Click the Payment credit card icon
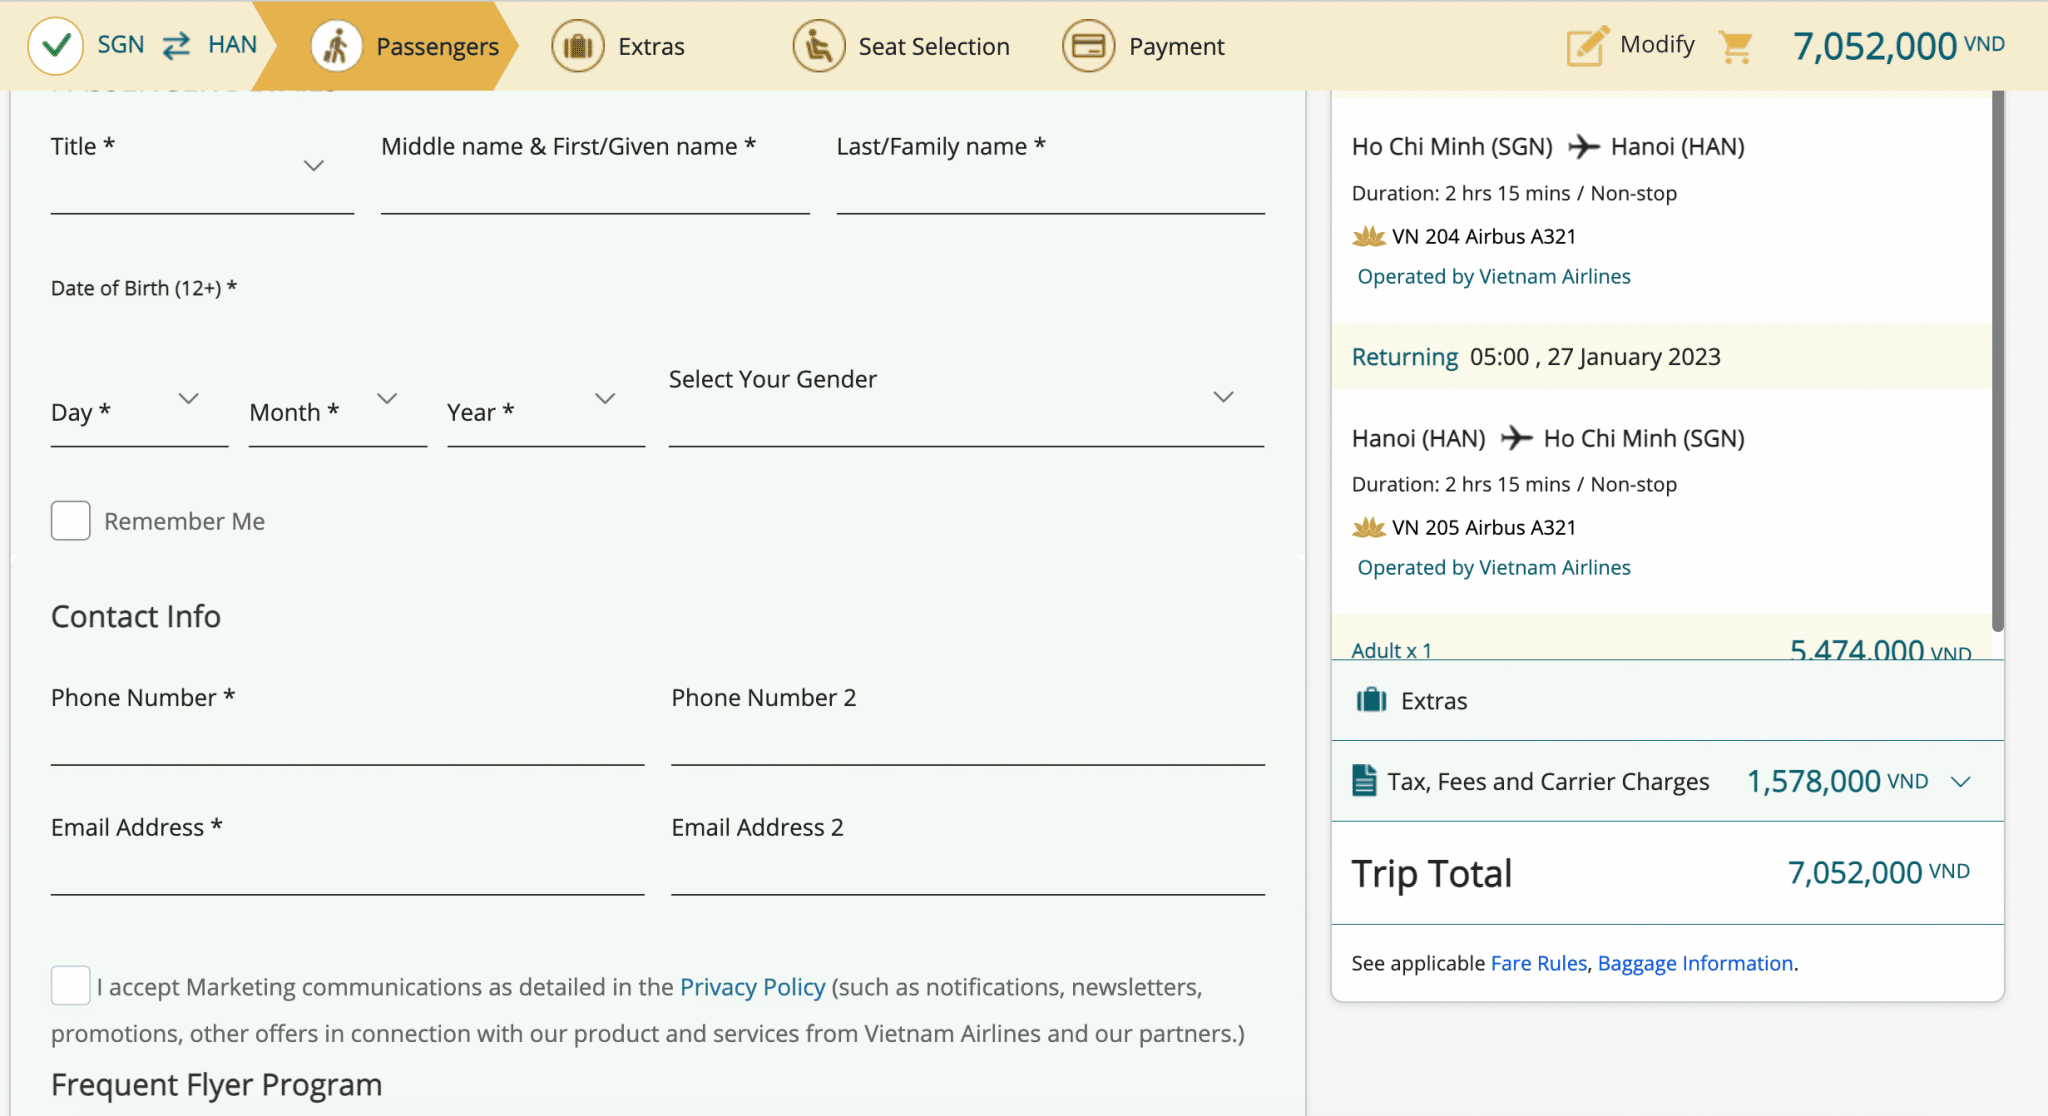2048x1116 pixels. [x=1089, y=46]
